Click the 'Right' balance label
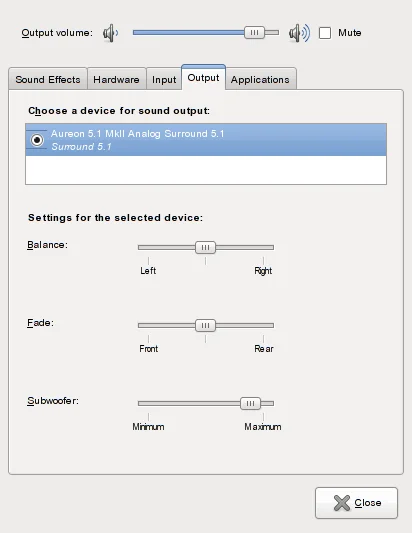Image resolution: width=412 pixels, height=533 pixels. pos(263,271)
